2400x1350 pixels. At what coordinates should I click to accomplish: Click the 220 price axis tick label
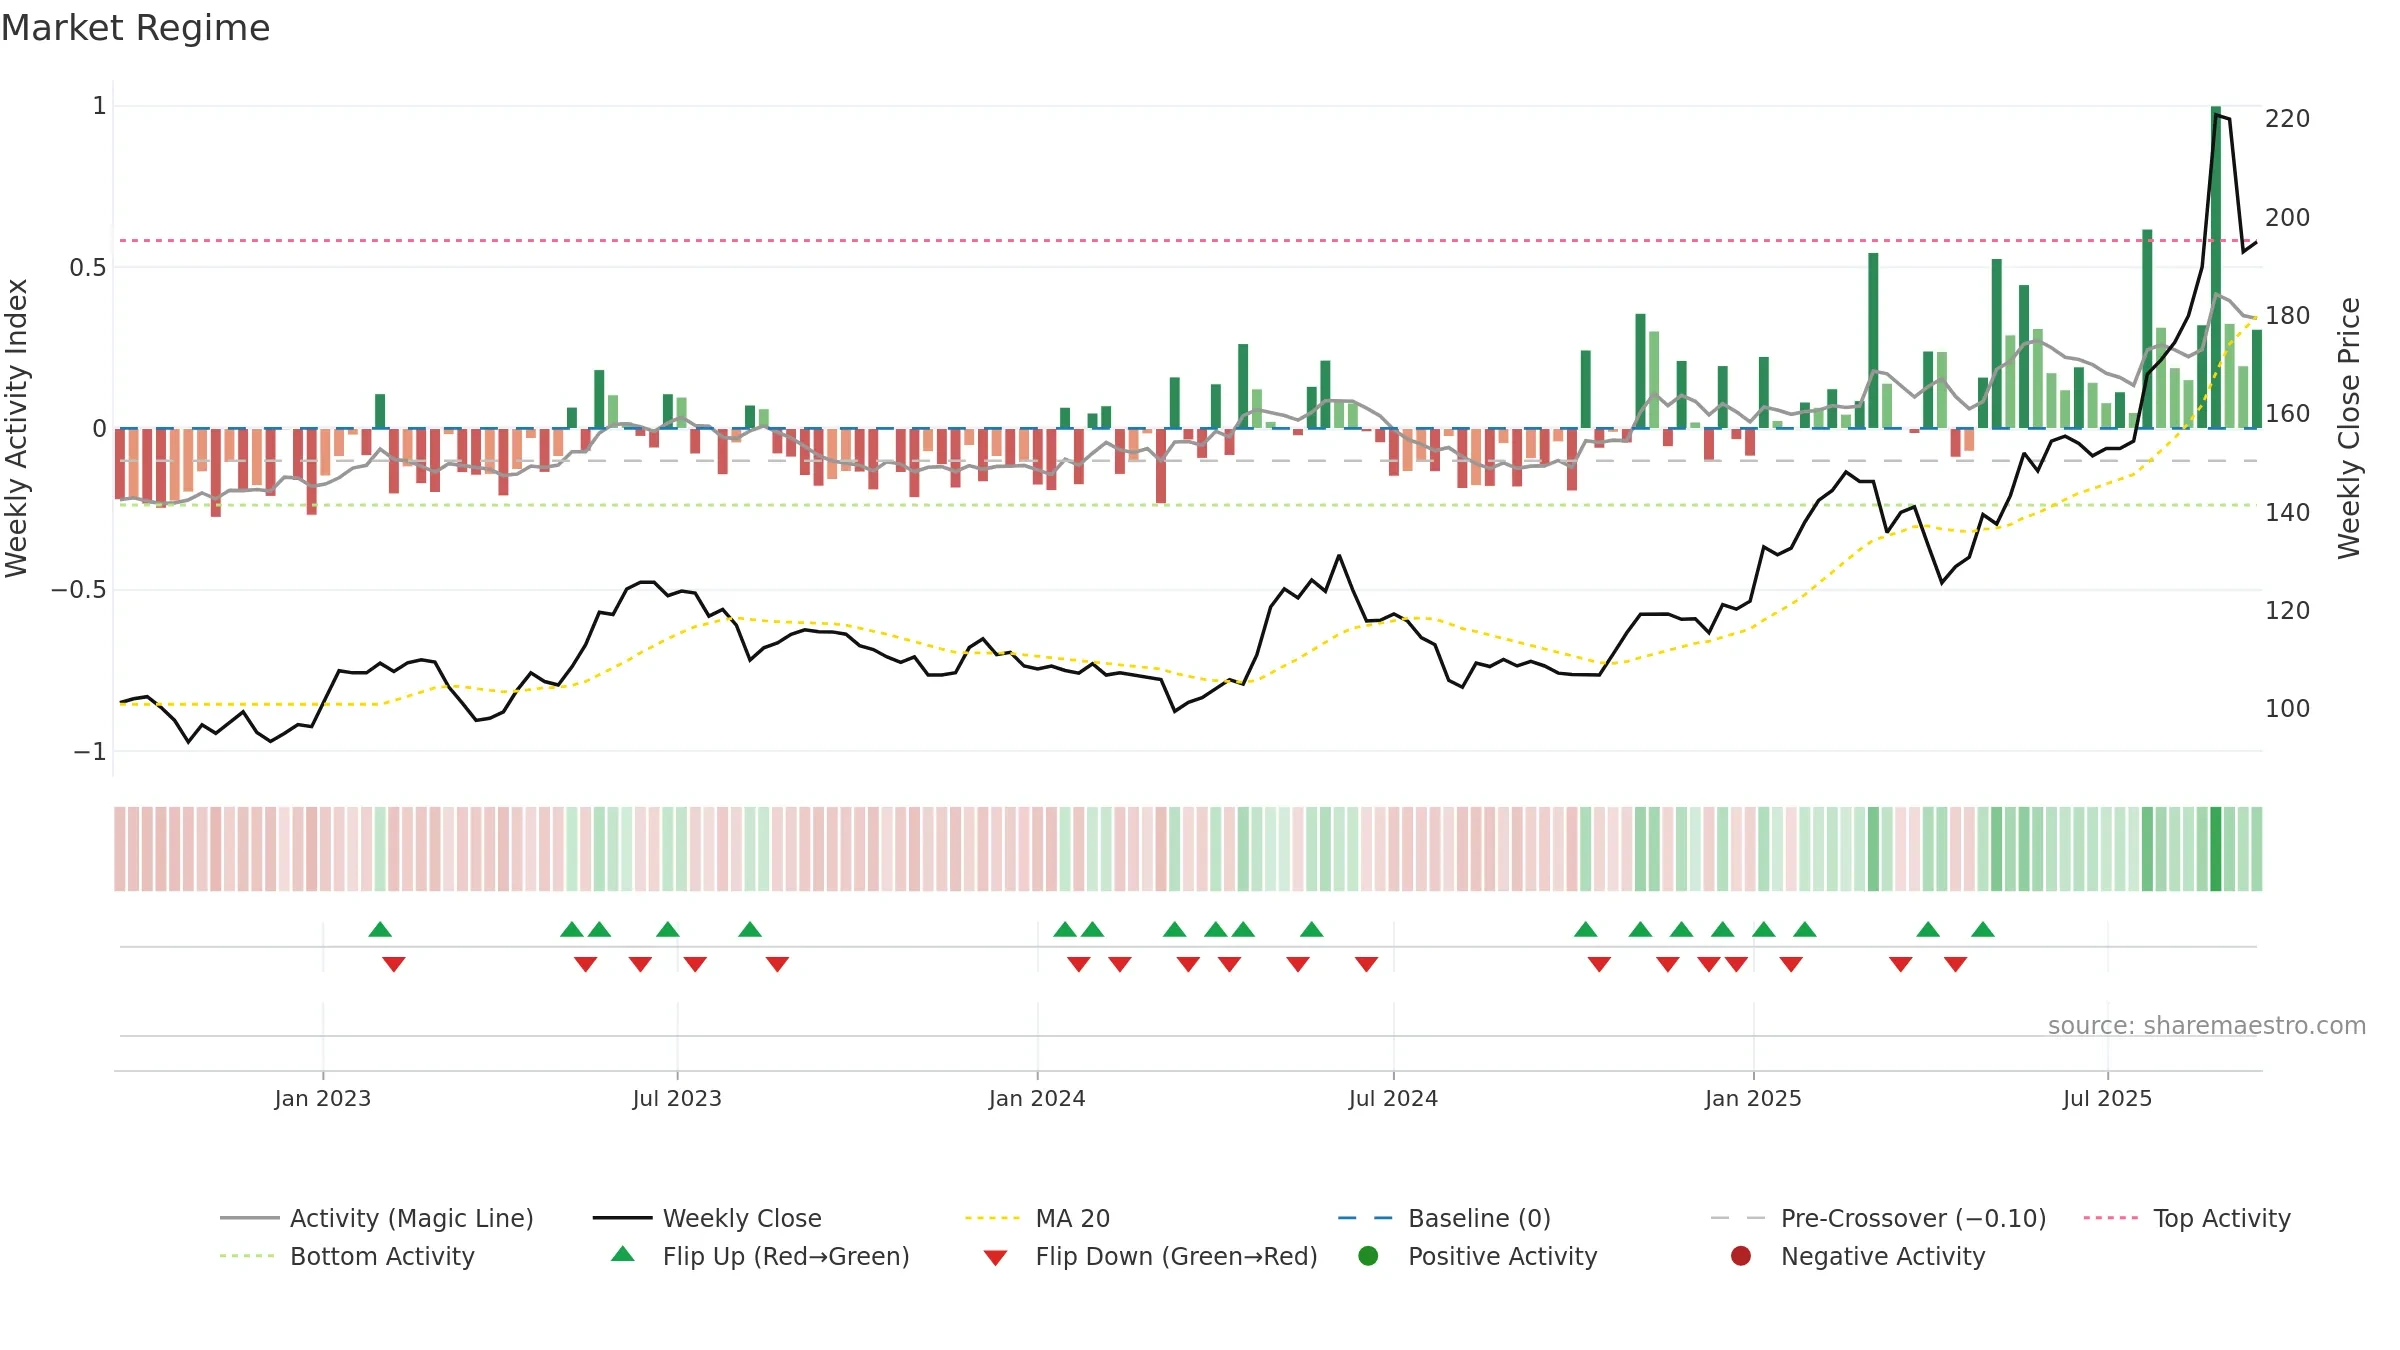[2287, 119]
